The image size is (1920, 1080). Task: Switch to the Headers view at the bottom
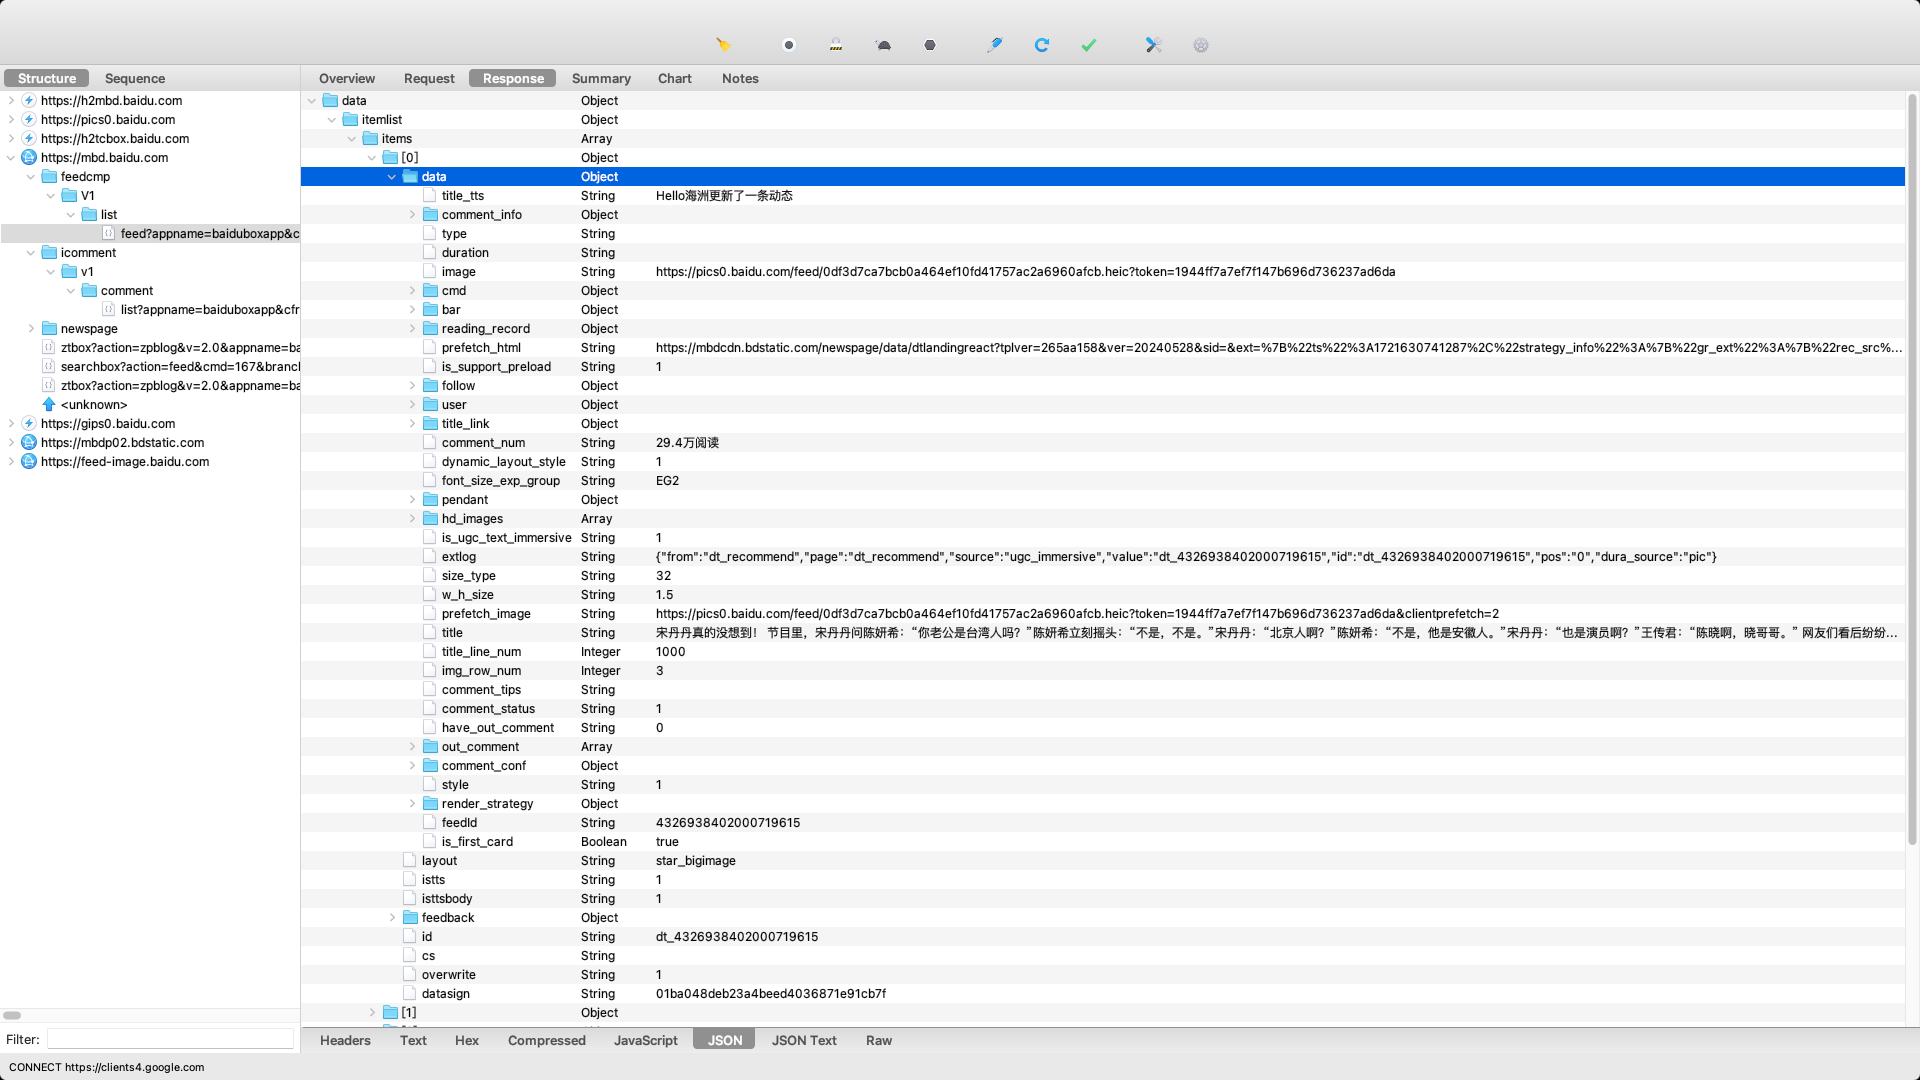345,1040
